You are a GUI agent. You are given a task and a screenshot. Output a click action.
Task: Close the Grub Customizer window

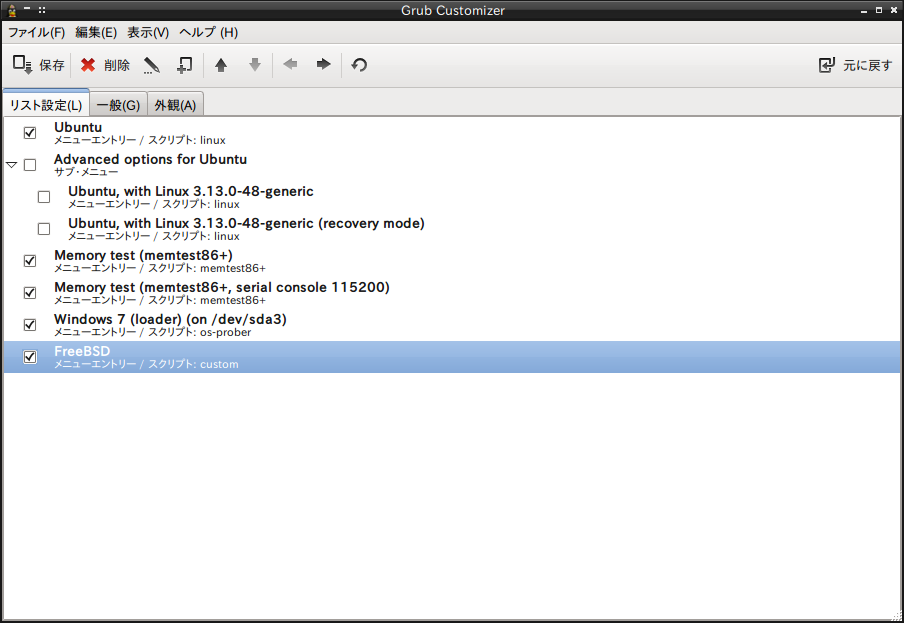(894, 10)
